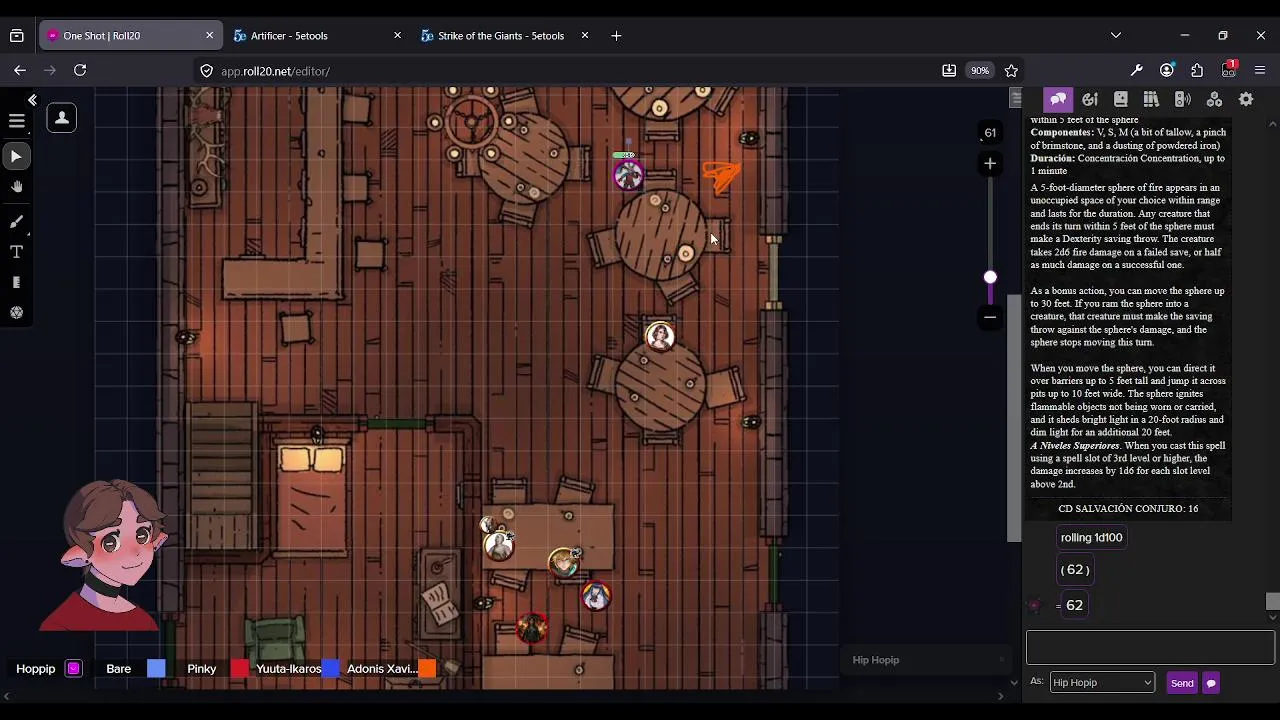Open the dice rolling tool
The width and height of the screenshot is (1280, 720).
click(x=16, y=313)
